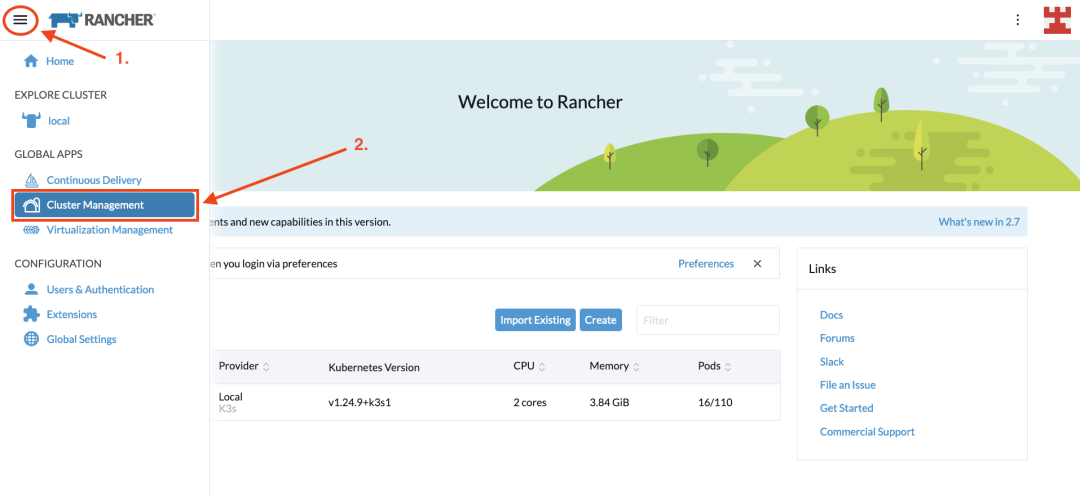Open the vertical three-dot menu
The width and height of the screenshot is (1080, 497).
point(1017,20)
